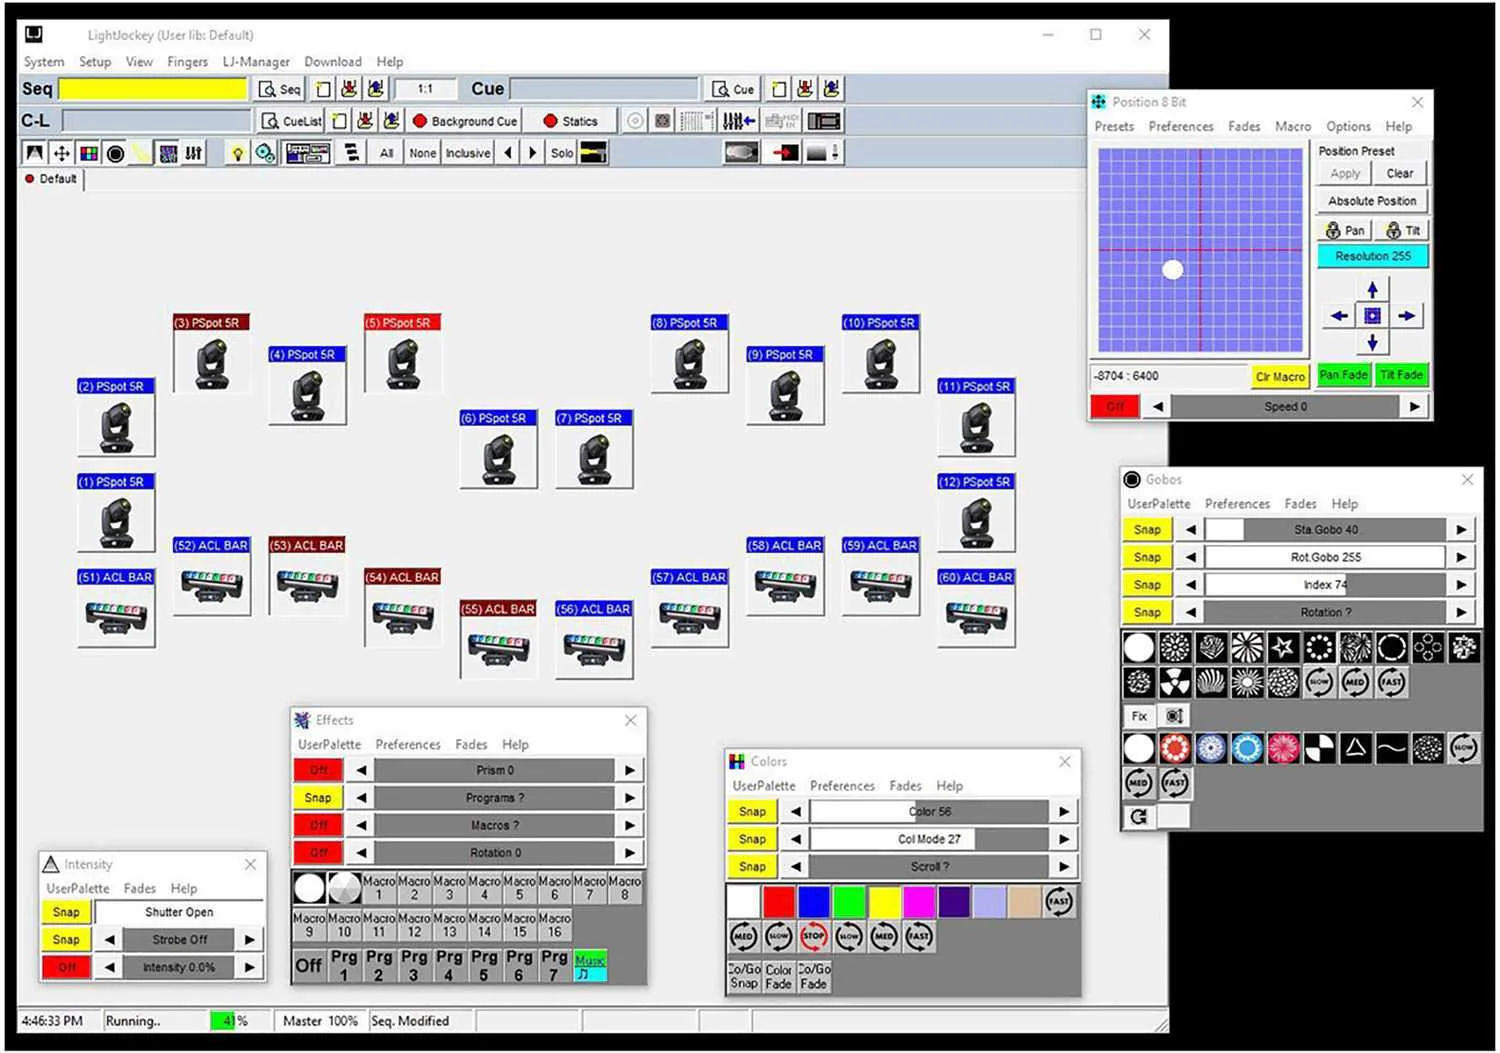Viewport: 1500px width, 1053px height.
Task: Click the yellow Seq name field
Action: click(153, 89)
